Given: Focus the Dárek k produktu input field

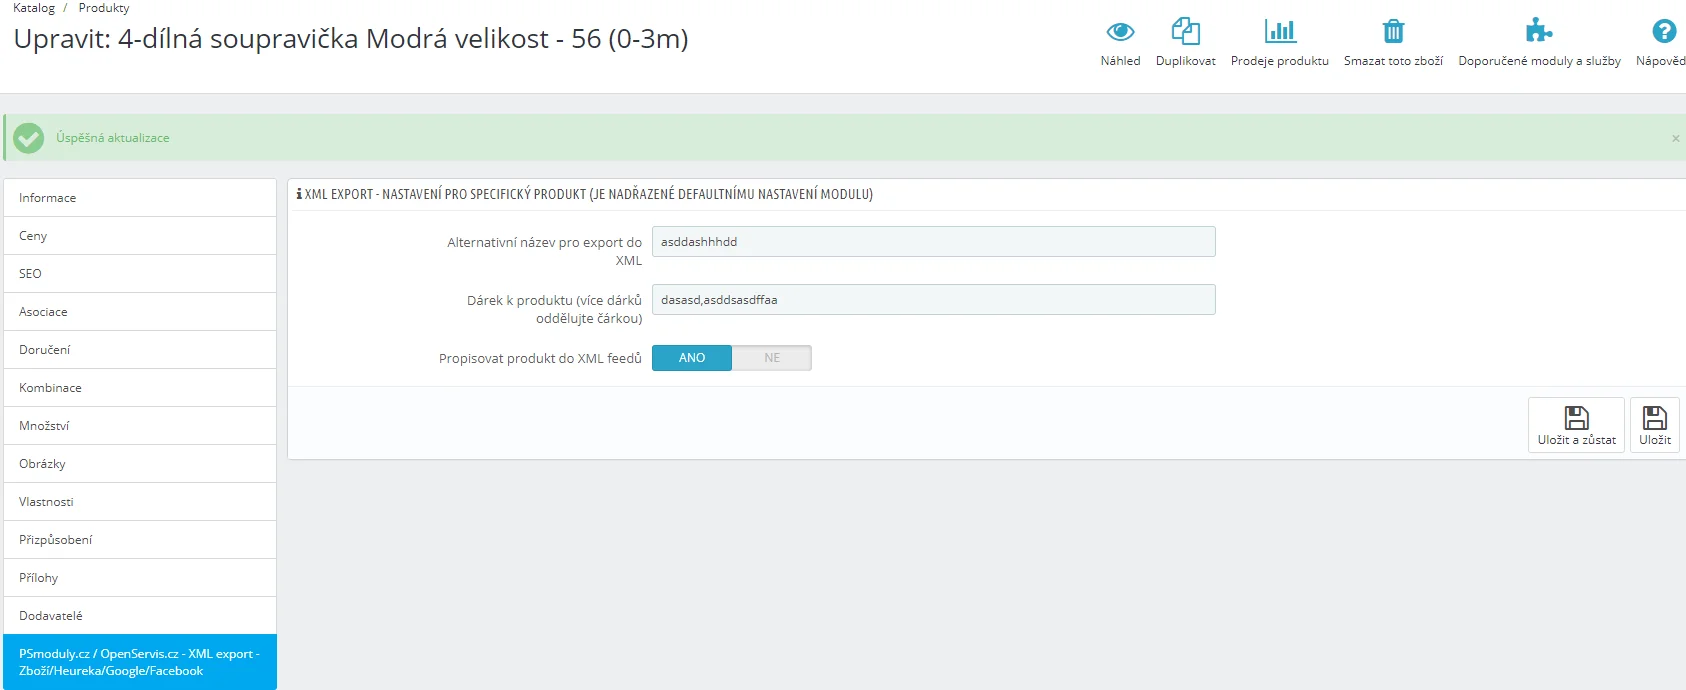Looking at the screenshot, I should [x=933, y=300].
